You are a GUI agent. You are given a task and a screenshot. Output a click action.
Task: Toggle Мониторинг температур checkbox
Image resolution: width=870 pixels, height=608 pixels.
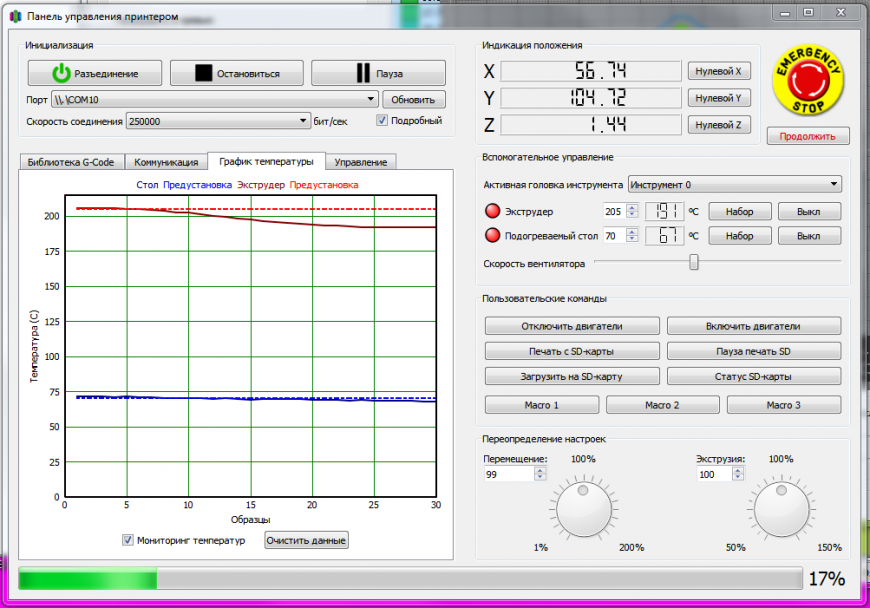(128, 540)
